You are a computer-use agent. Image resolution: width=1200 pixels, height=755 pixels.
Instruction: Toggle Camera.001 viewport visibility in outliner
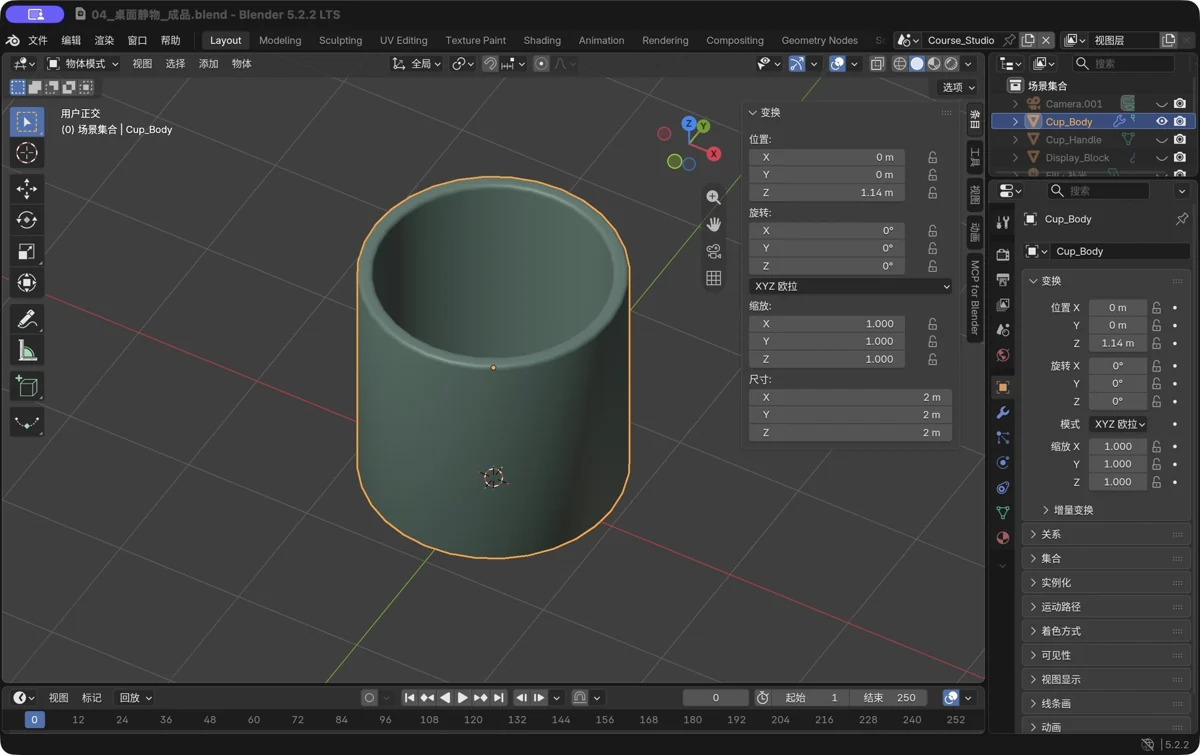[1162, 104]
